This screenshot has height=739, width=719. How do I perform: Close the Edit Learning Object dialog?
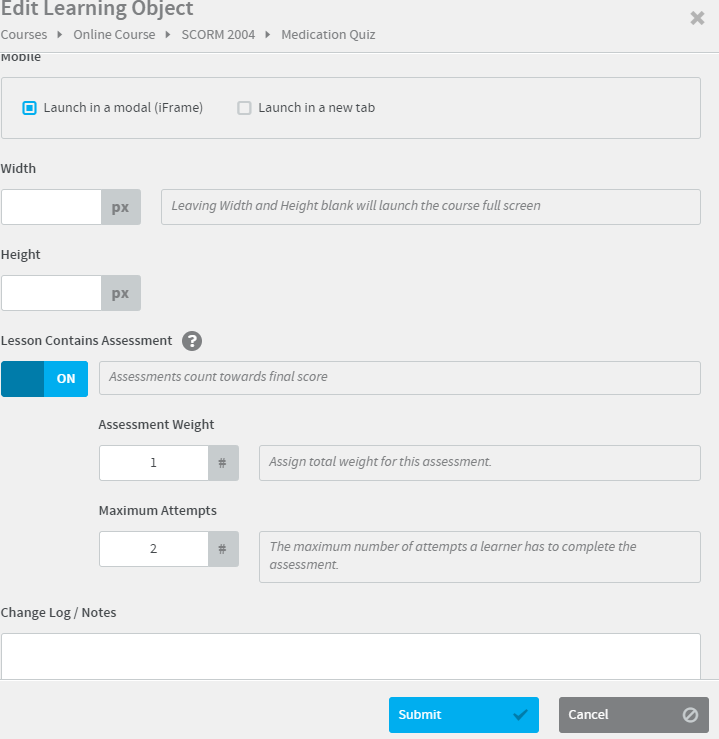coord(697,17)
